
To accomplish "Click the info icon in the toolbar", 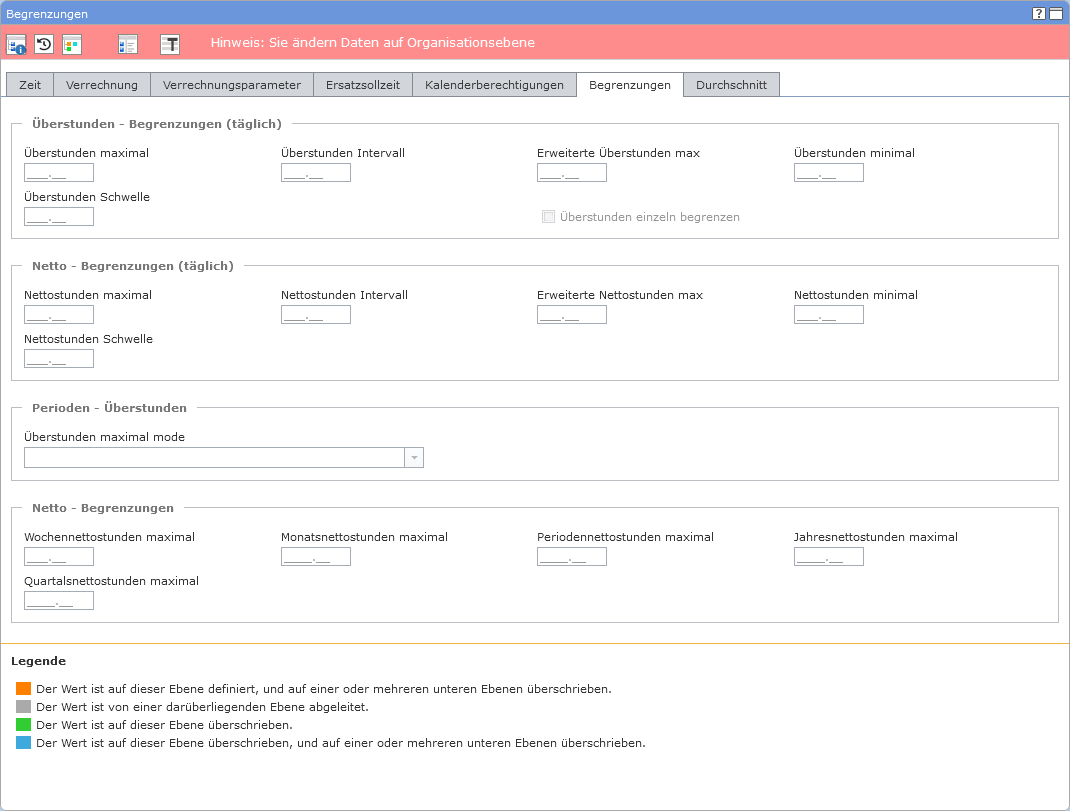I will pos(17,44).
